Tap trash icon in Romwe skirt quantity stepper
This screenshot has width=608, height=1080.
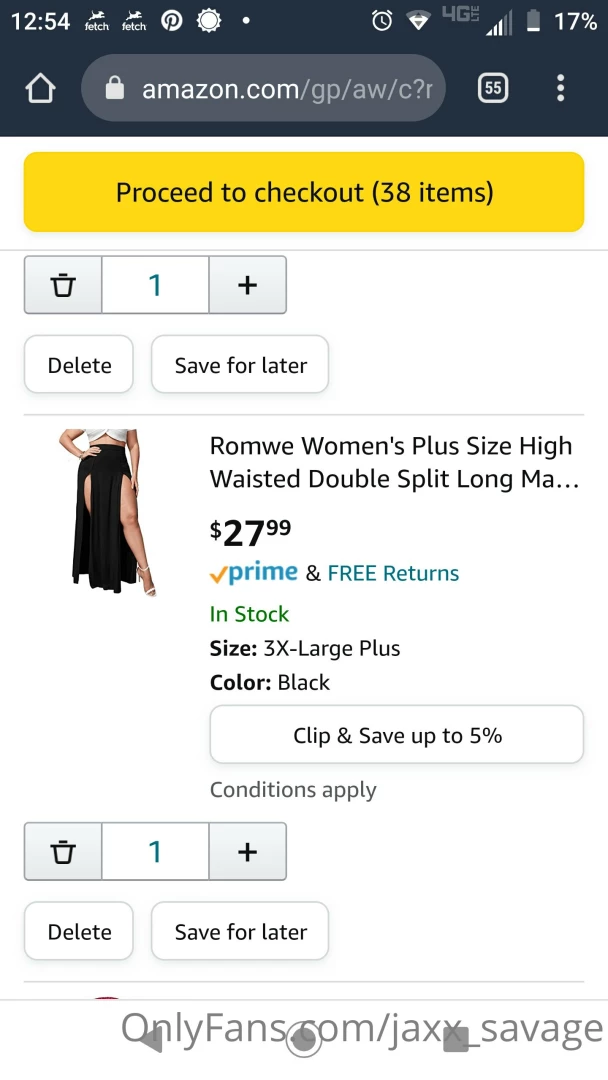click(x=63, y=851)
